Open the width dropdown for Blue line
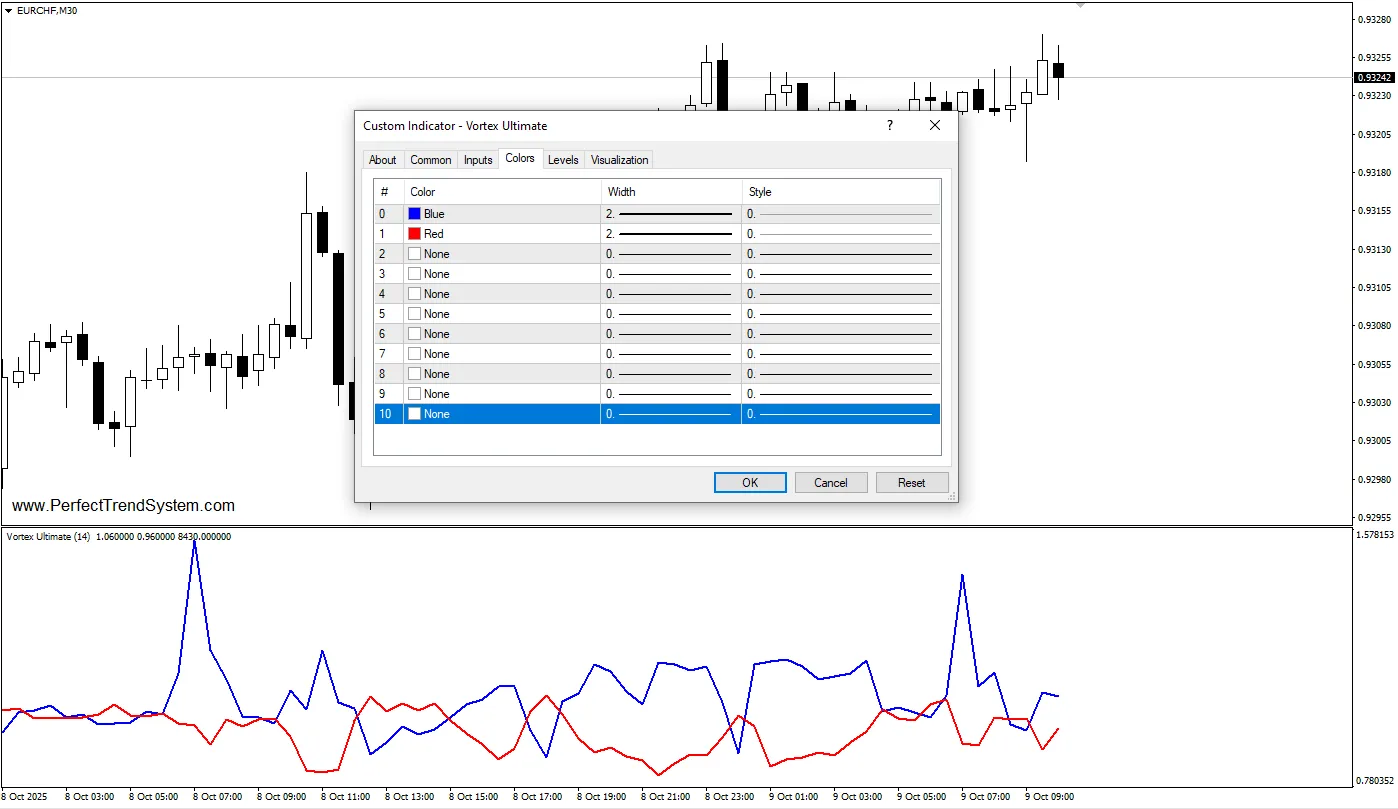 (670, 214)
